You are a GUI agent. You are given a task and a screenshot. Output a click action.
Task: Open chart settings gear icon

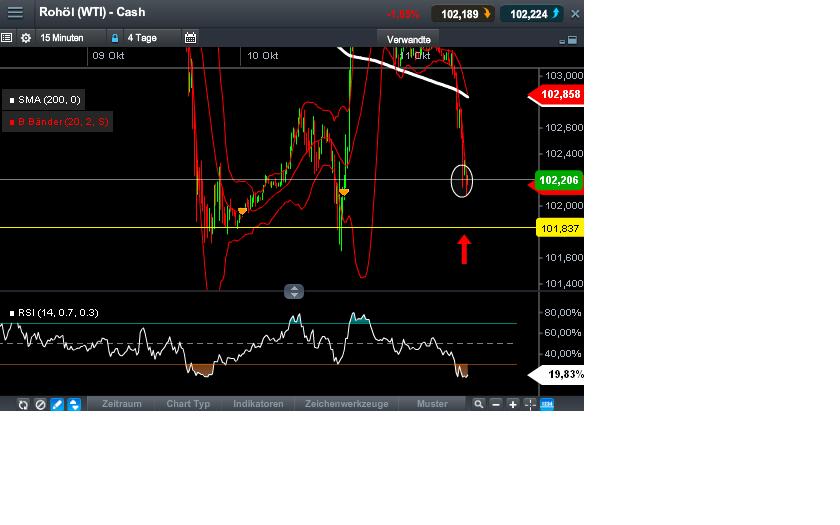pos(26,38)
